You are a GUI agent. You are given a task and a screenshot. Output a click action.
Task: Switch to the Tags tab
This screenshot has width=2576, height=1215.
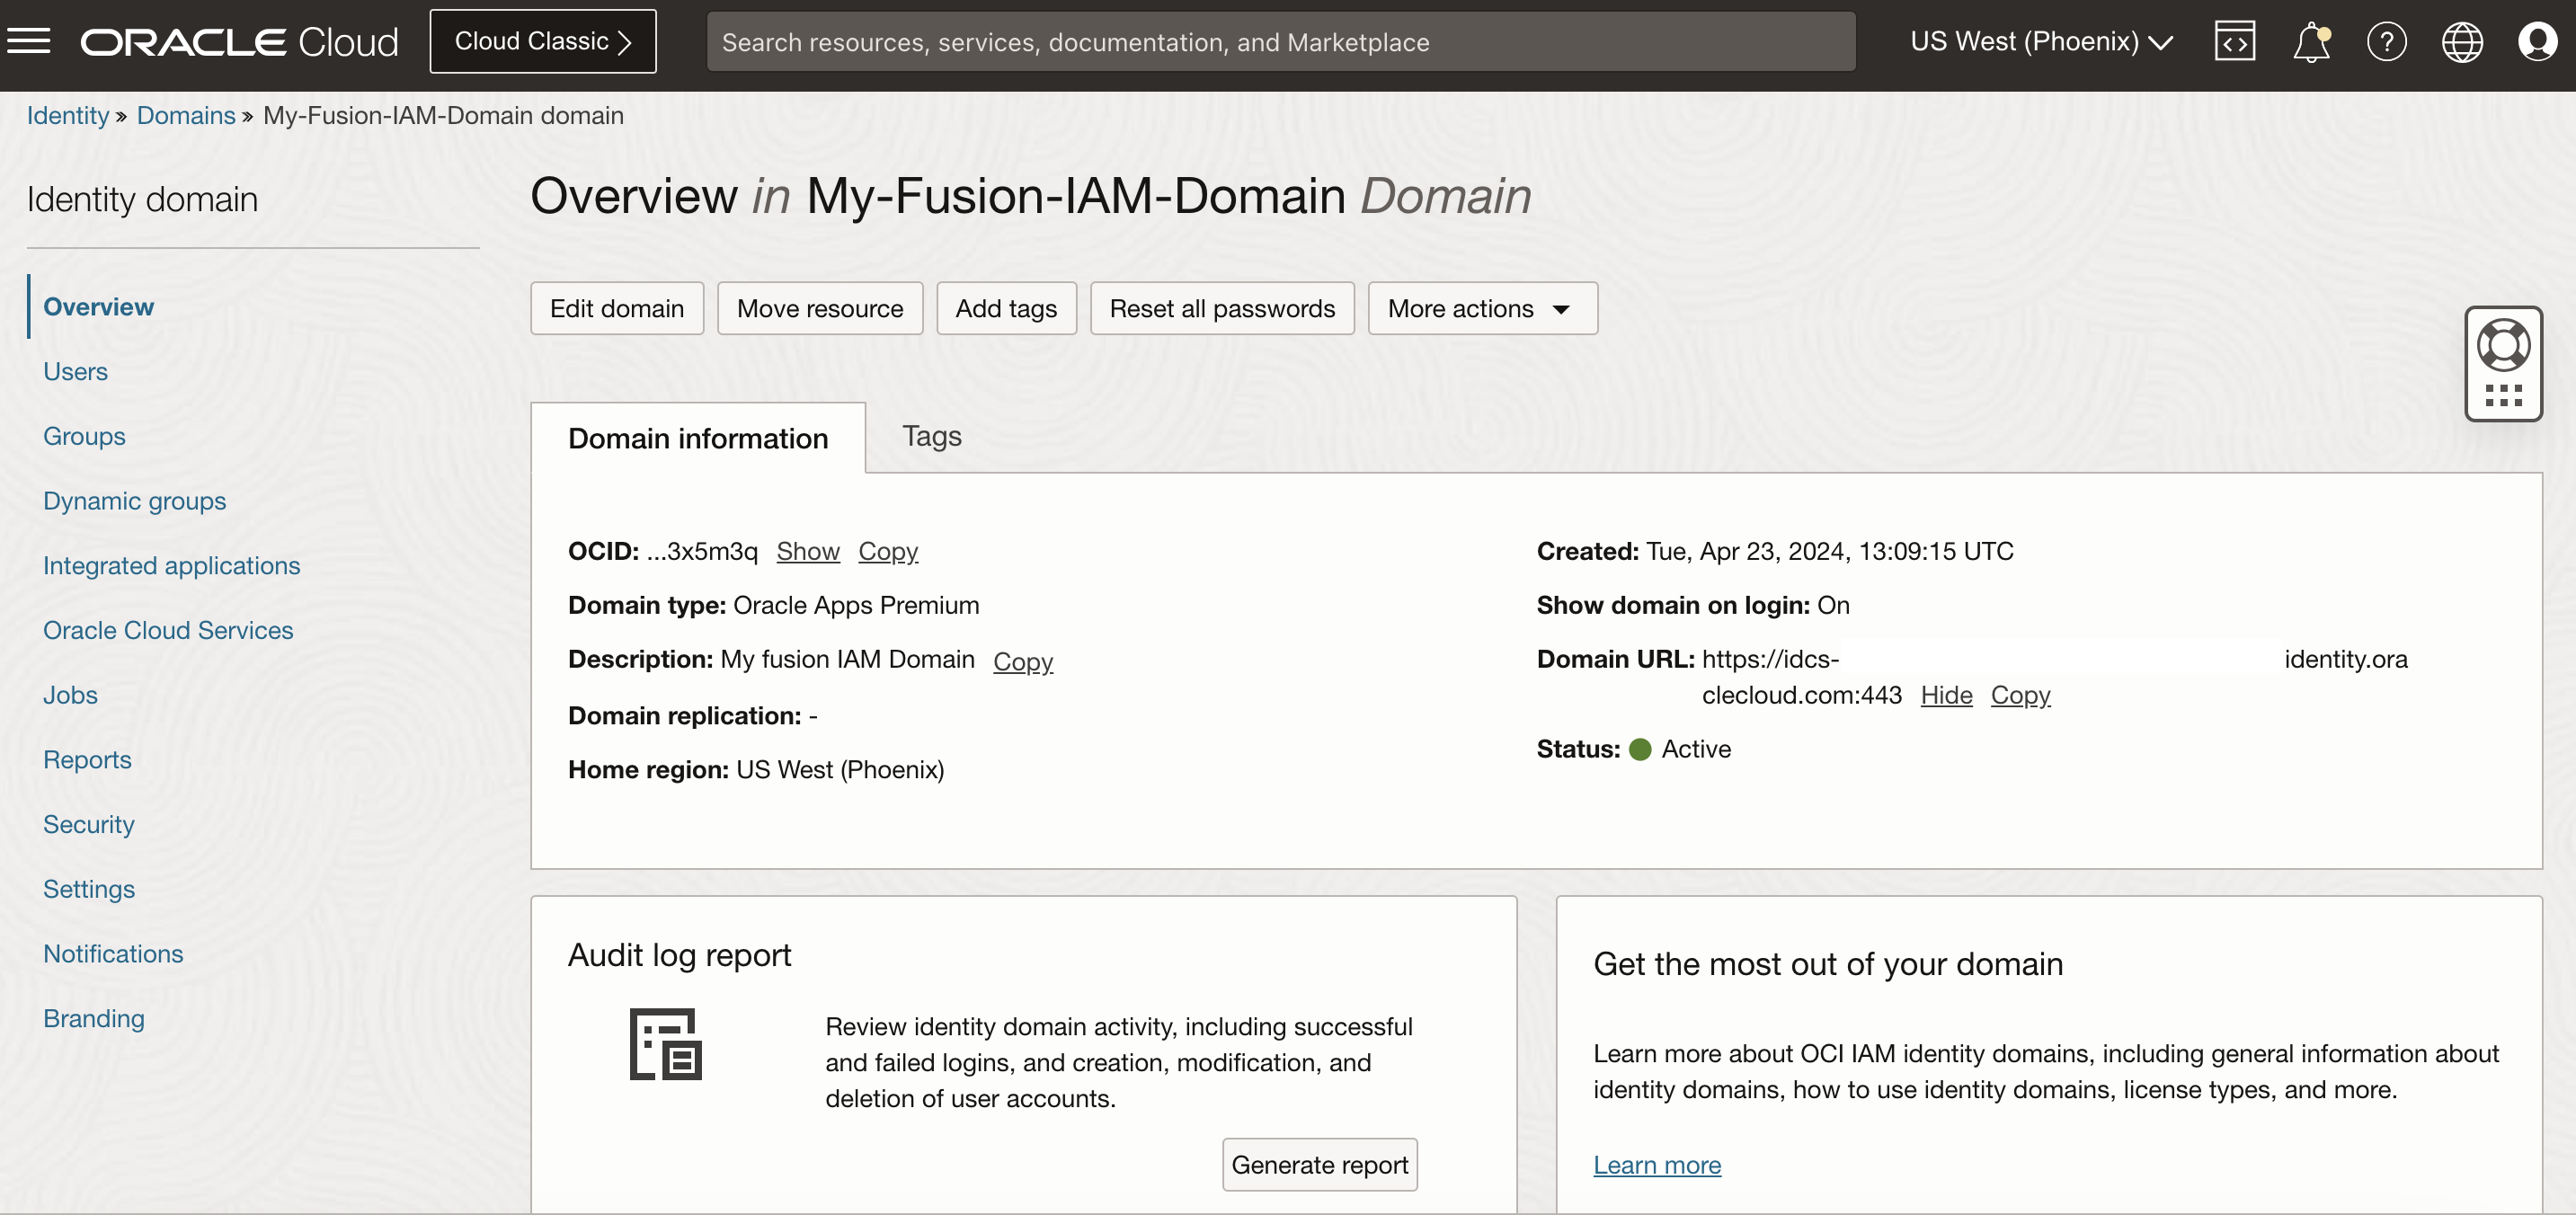click(x=931, y=436)
